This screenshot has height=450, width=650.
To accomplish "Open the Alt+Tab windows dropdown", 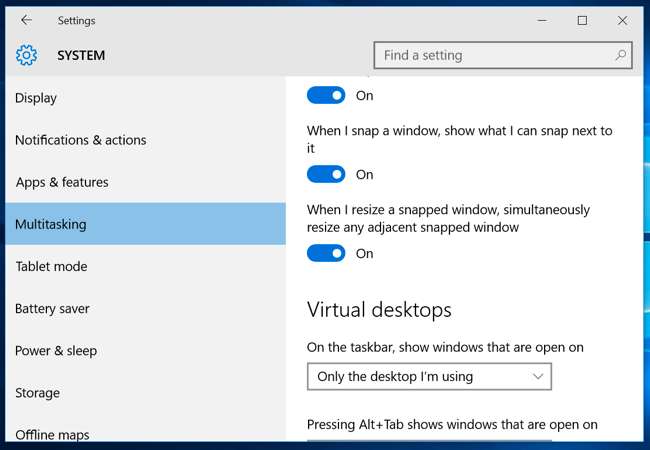I will [x=428, y=439].
